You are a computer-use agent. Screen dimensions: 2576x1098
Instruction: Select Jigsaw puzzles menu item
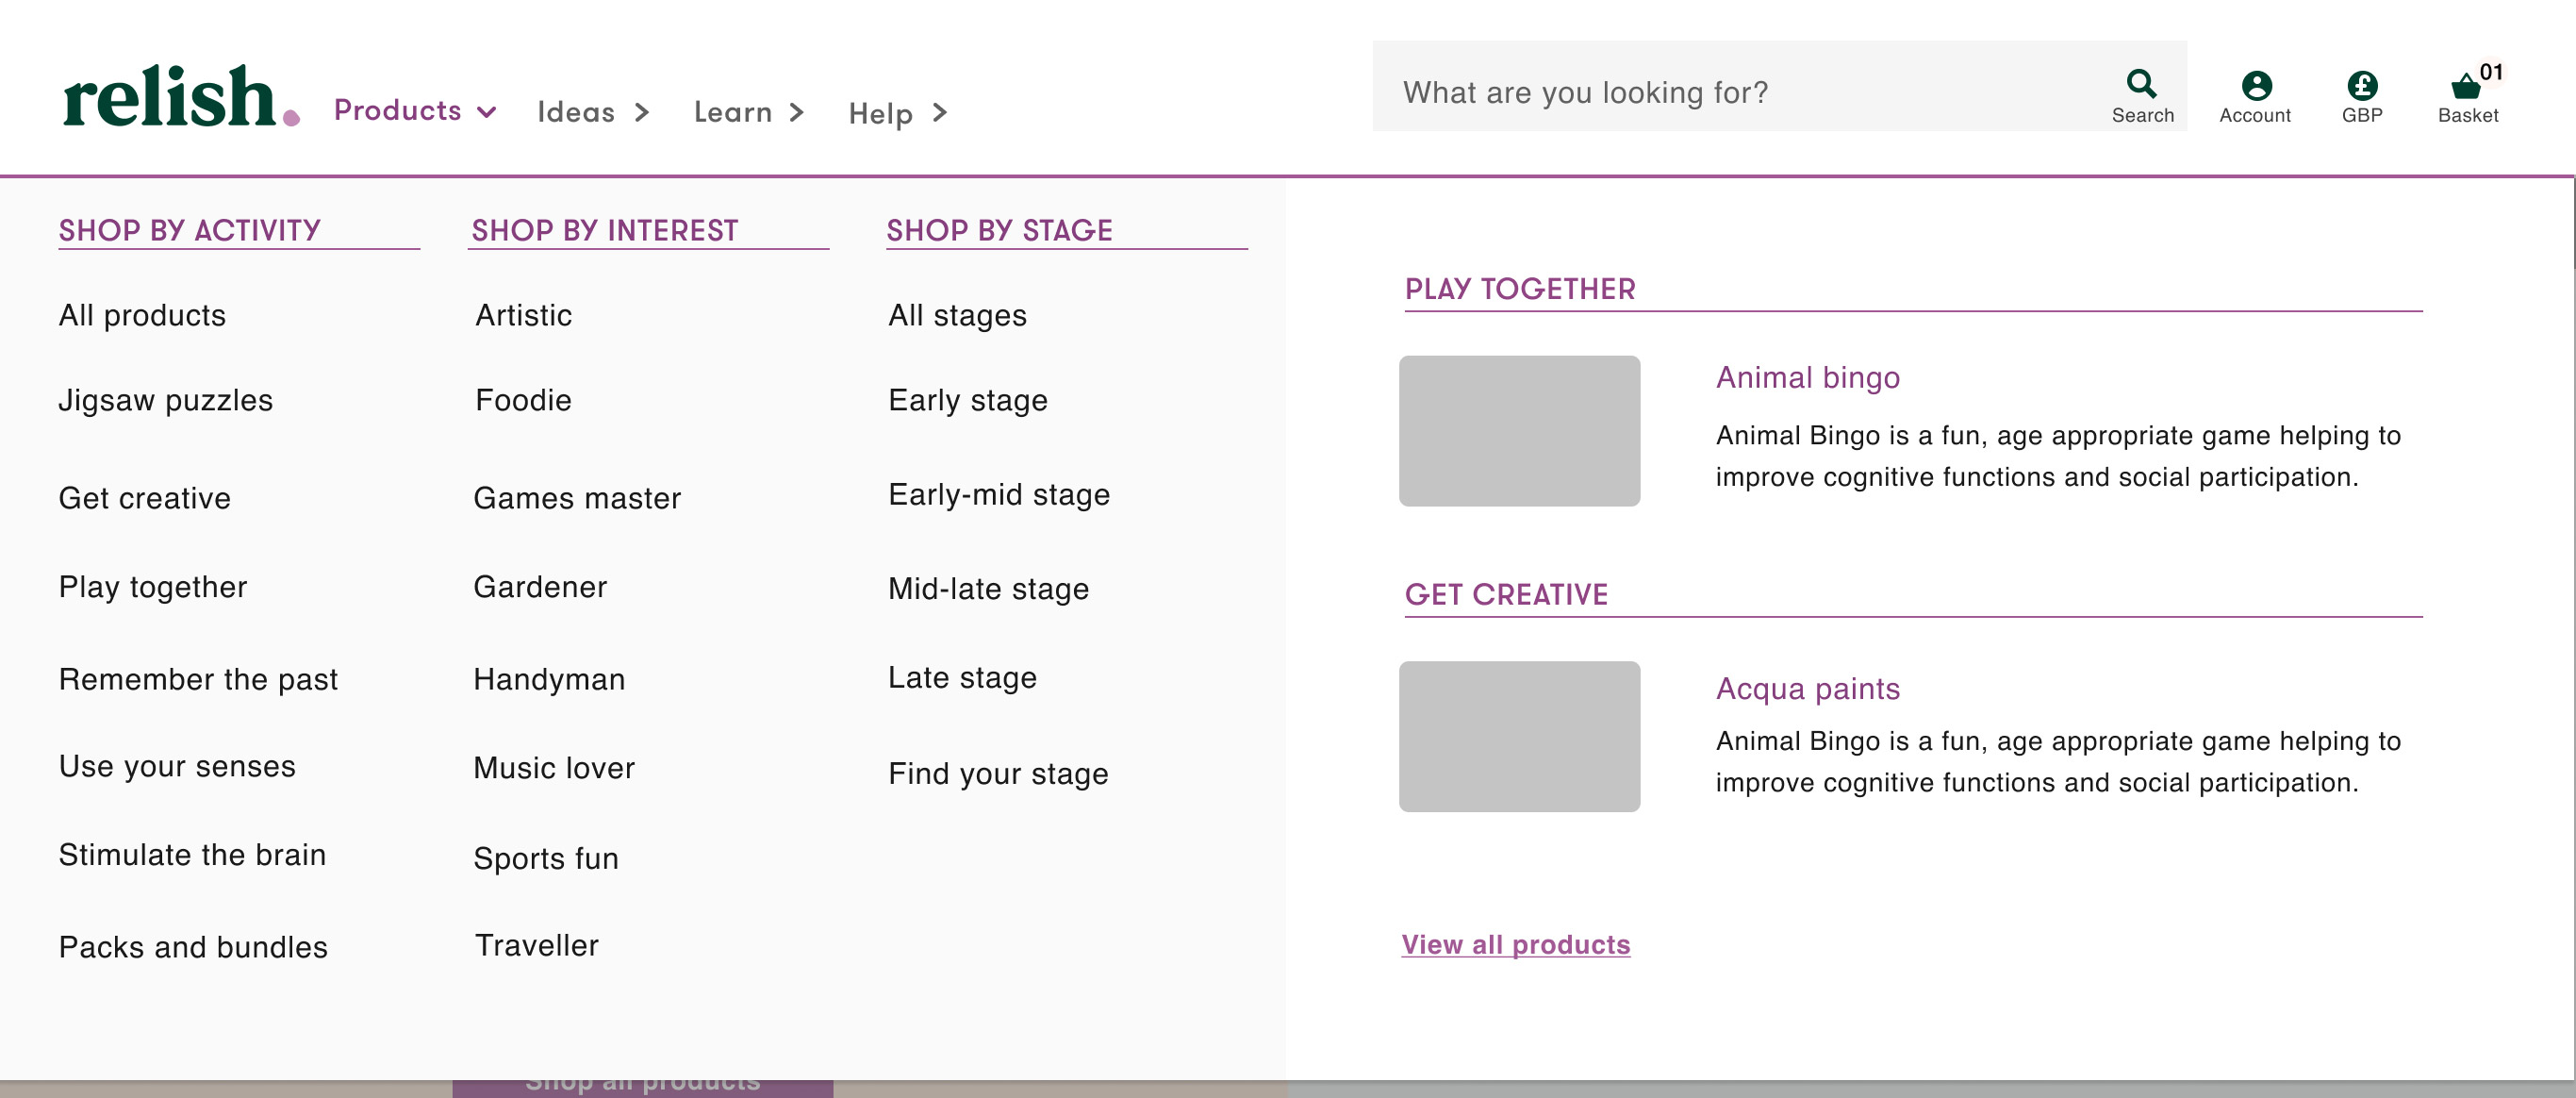165,400
